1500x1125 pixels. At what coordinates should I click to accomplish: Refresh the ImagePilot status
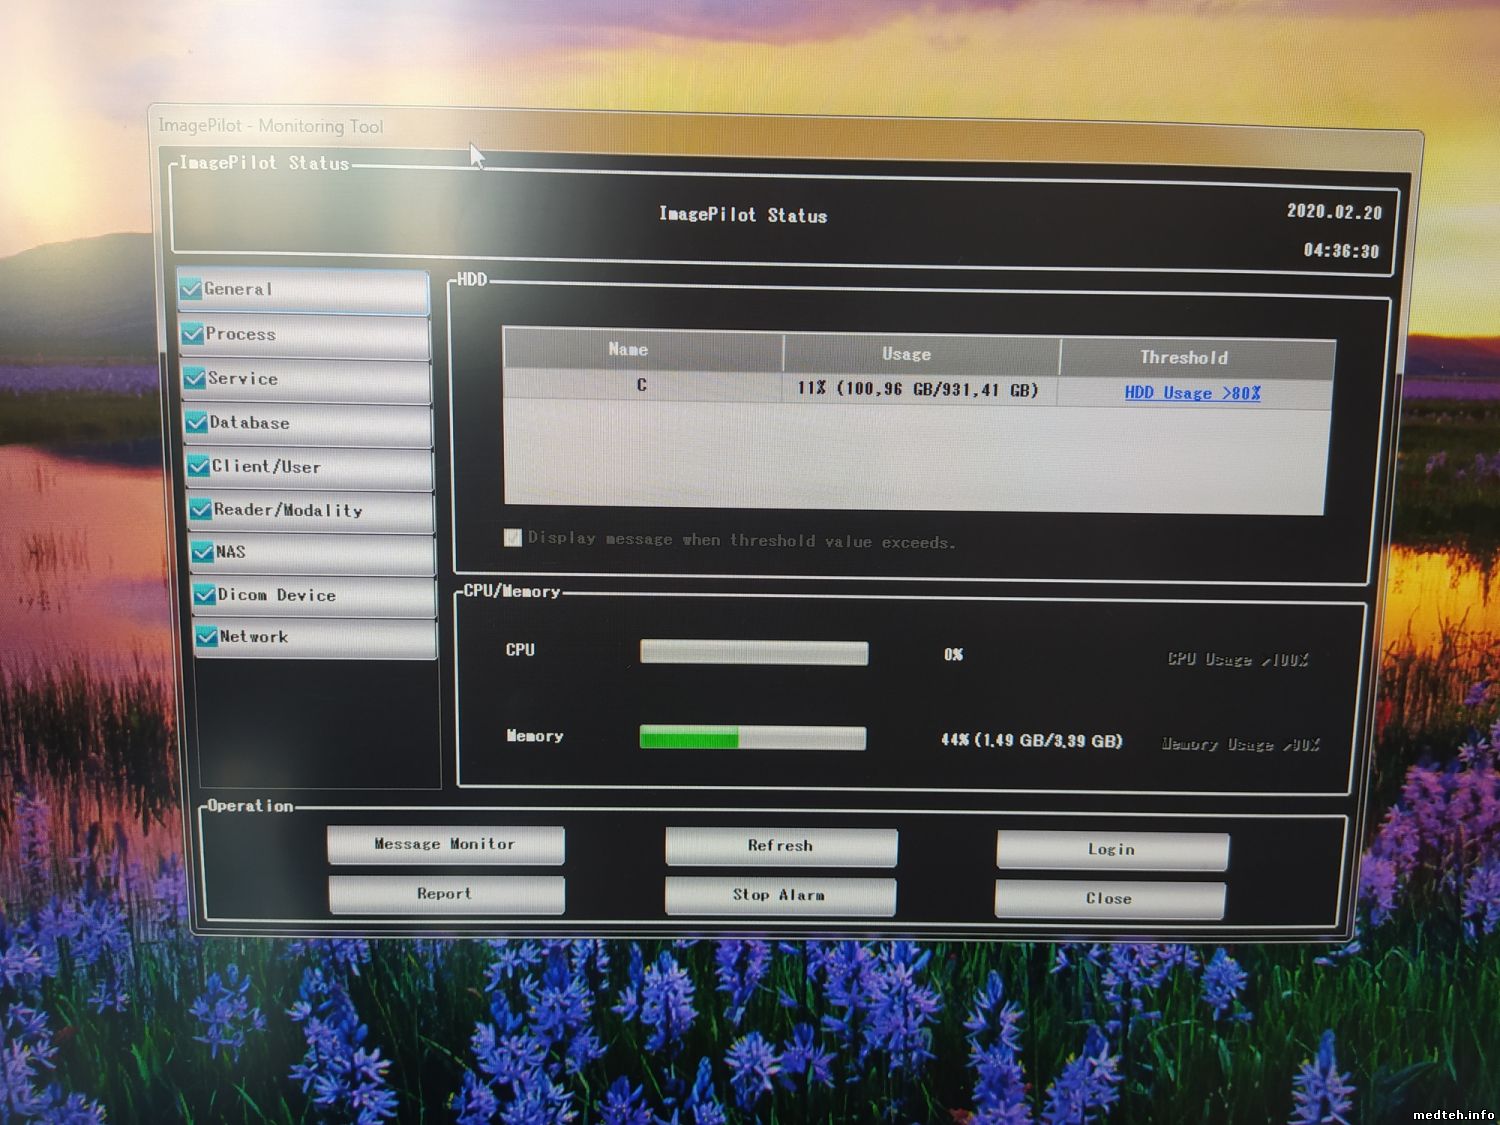click(x=780, y=846)
